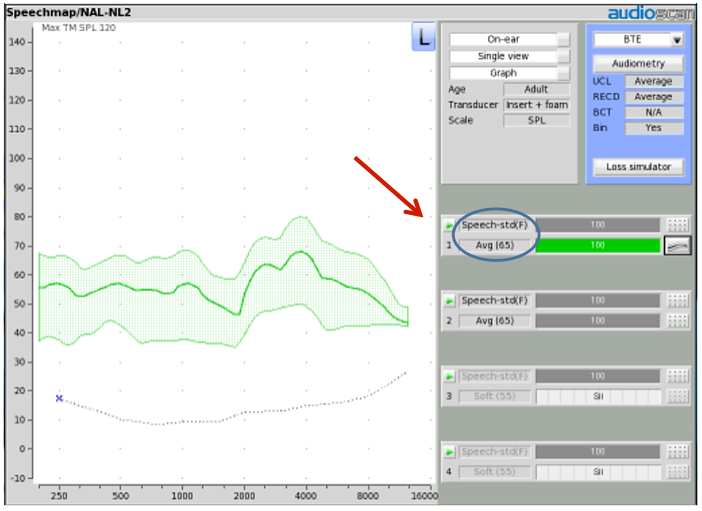Screen dimensions: 702x511
Task: Change RECD Average setting
Action: (654, 97)
